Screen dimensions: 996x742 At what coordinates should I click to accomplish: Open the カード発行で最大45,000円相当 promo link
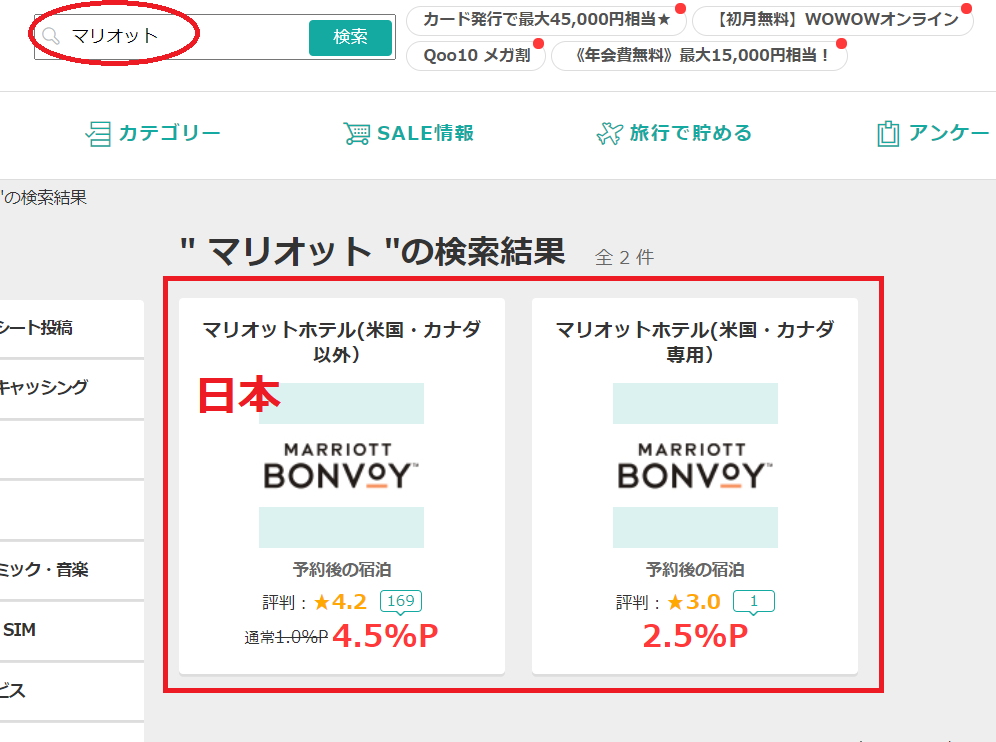pos(546,20)
